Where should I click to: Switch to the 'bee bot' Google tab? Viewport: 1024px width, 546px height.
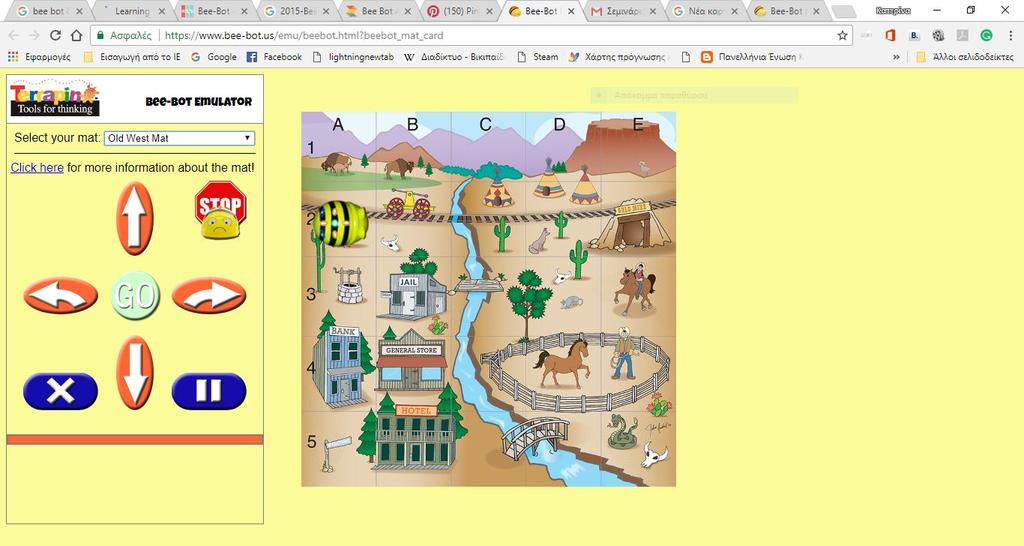click(x=49, y=11)
